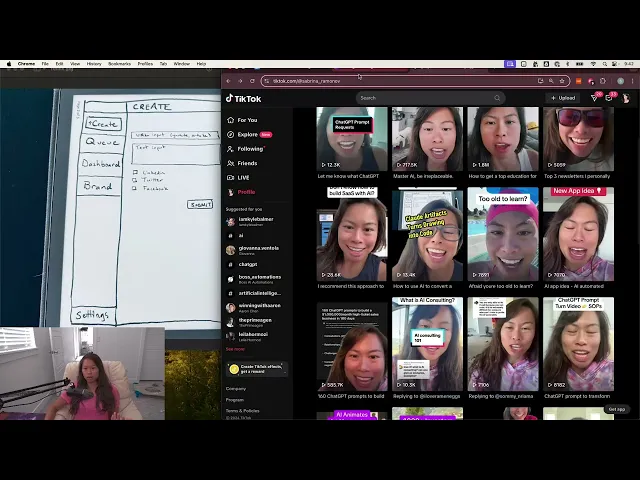Open the Window menu
Screen dimensions: 640x480
tap(182, 64)
